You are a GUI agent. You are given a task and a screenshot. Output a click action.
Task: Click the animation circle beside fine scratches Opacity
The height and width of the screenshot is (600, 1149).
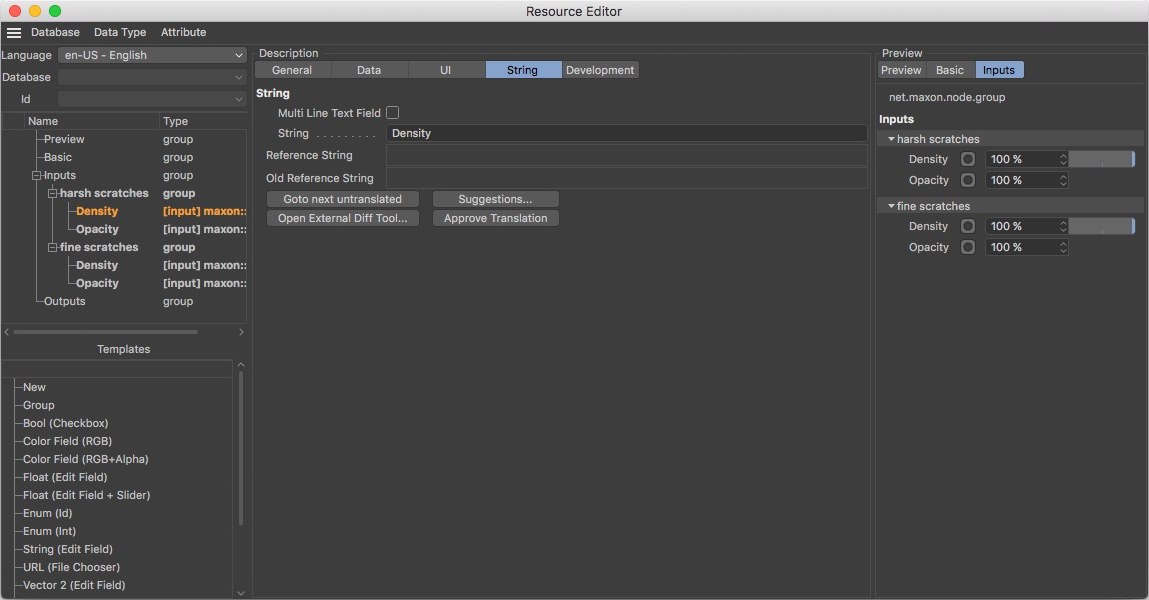coord(967,248)
